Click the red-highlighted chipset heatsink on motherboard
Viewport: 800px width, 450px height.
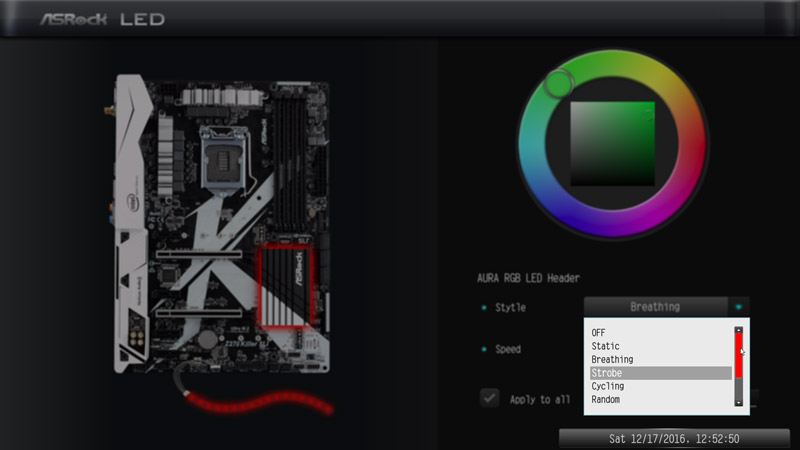[x=286, y=287]
